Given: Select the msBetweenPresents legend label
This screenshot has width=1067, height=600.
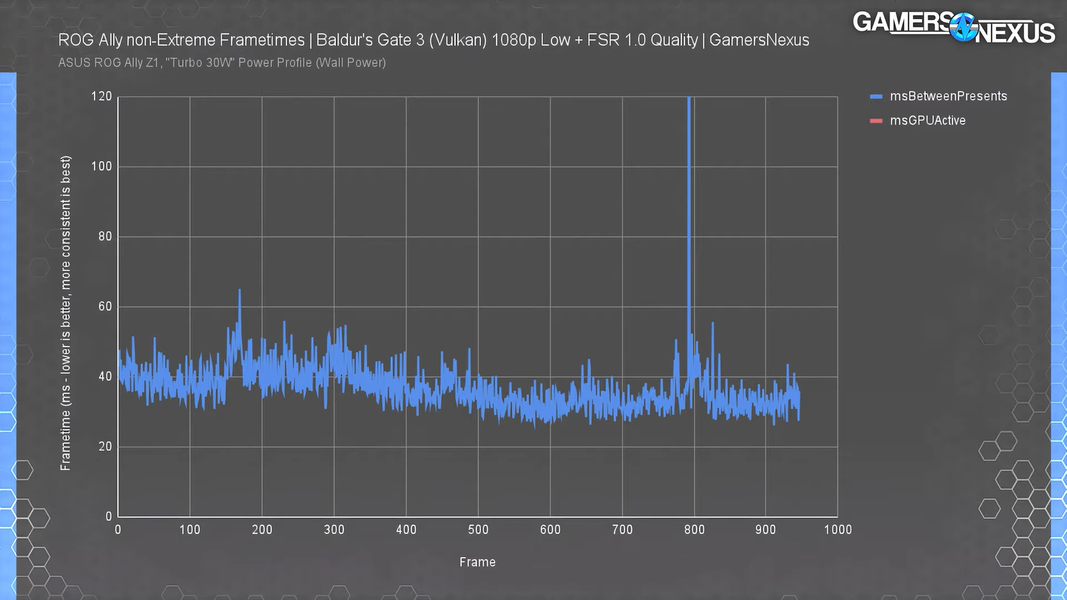Looking at the screenshot, I should [x=949, y=96].
